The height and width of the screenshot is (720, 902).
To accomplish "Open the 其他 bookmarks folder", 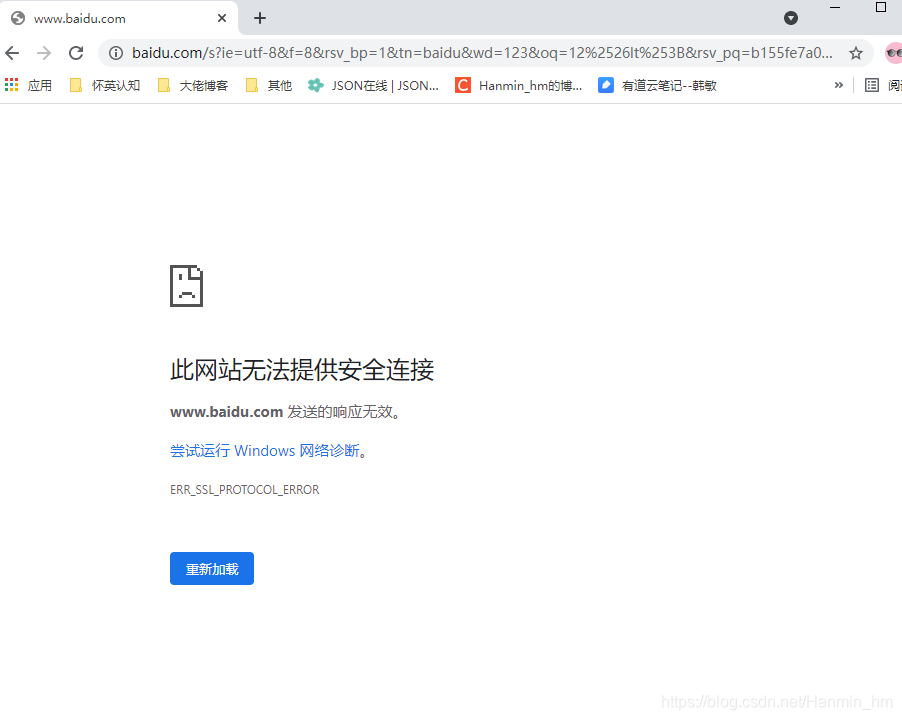I will [268, 85].
